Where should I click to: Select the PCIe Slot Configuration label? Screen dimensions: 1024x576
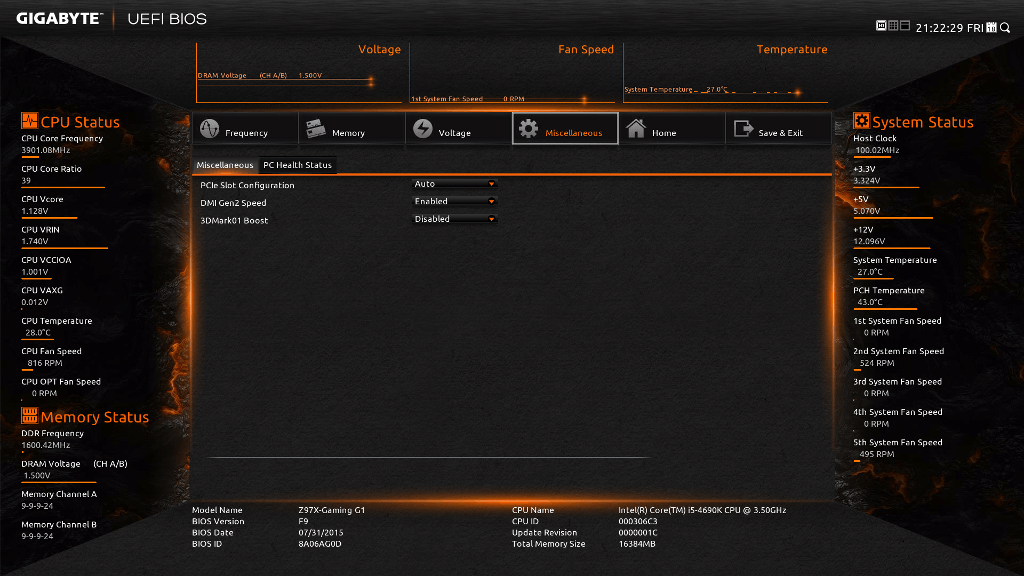pyautogui.click(x=247, y=185)
